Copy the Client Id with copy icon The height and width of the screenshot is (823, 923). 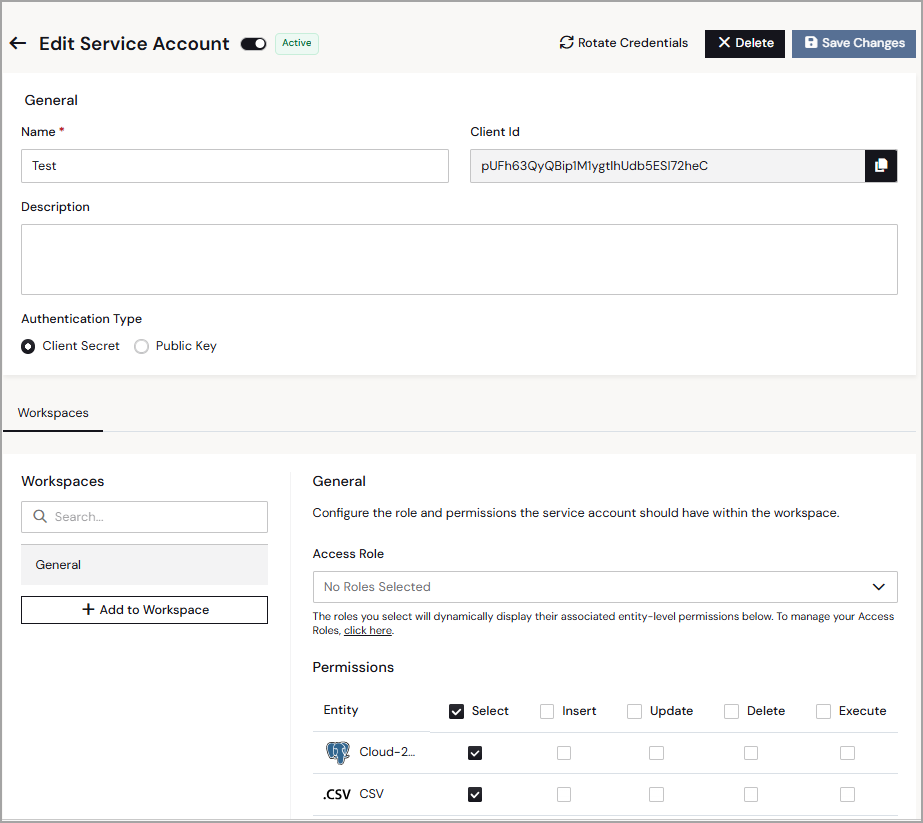click(881, 166)
